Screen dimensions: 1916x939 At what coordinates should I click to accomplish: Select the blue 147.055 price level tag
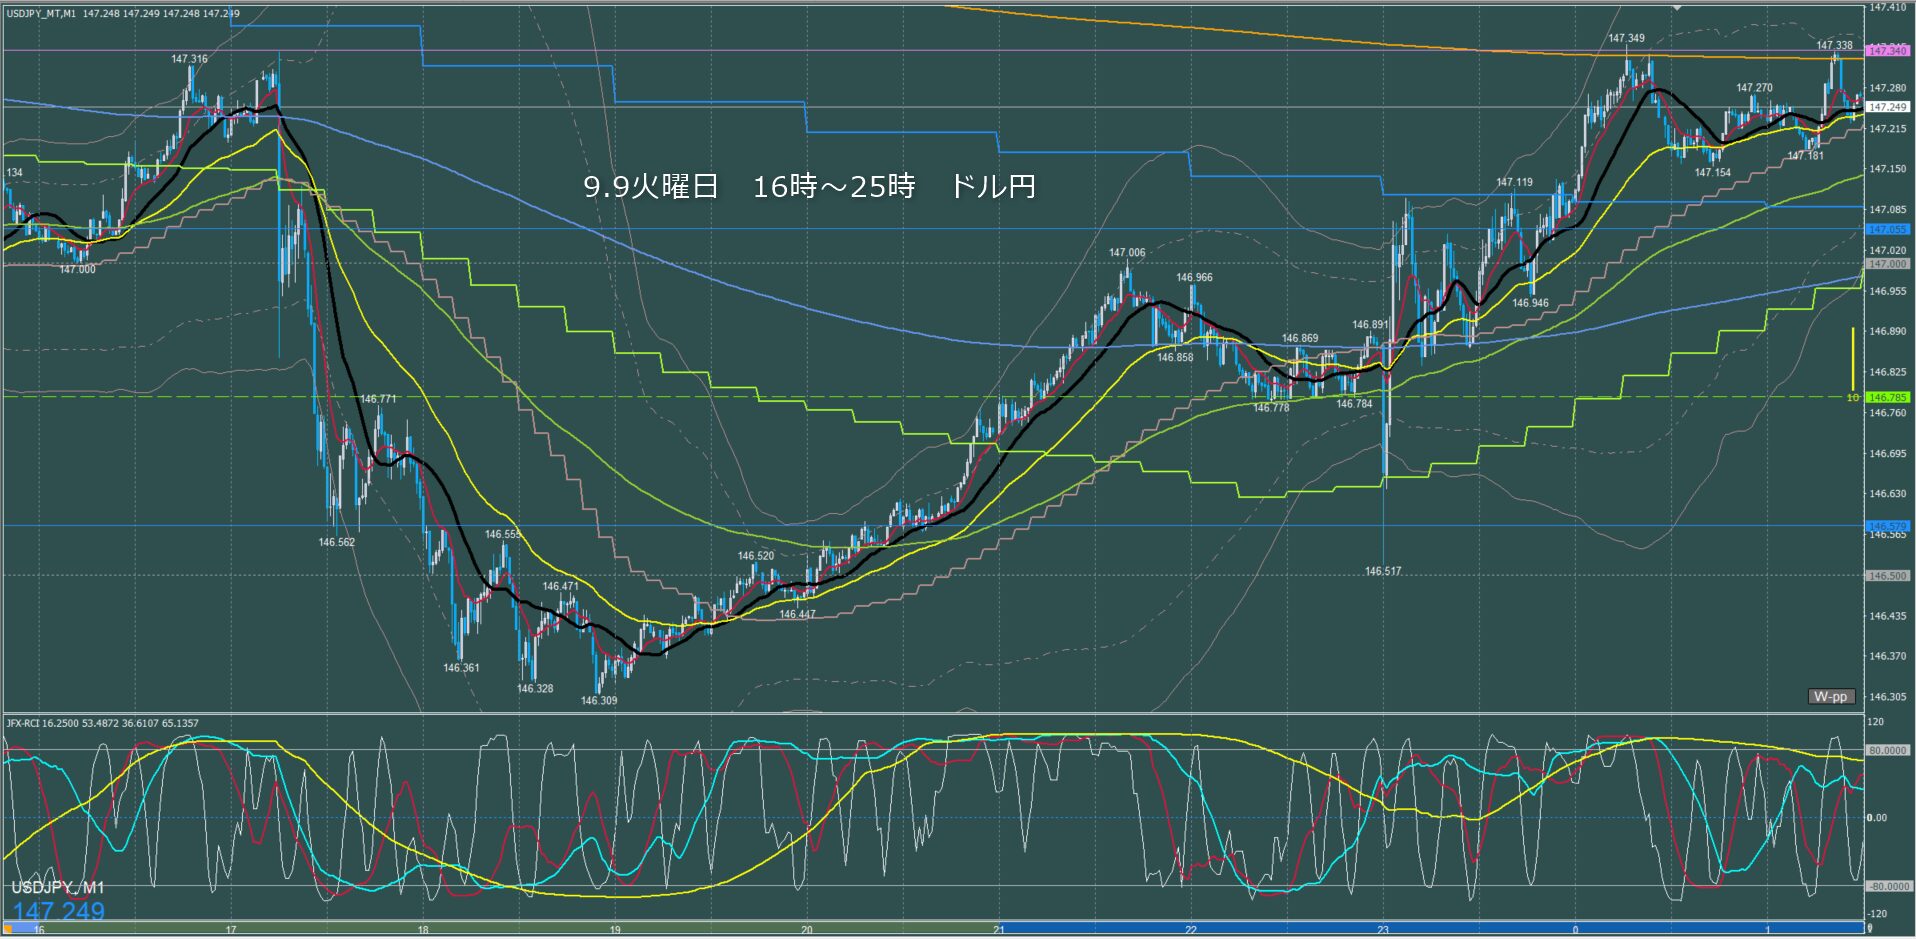1887,229
